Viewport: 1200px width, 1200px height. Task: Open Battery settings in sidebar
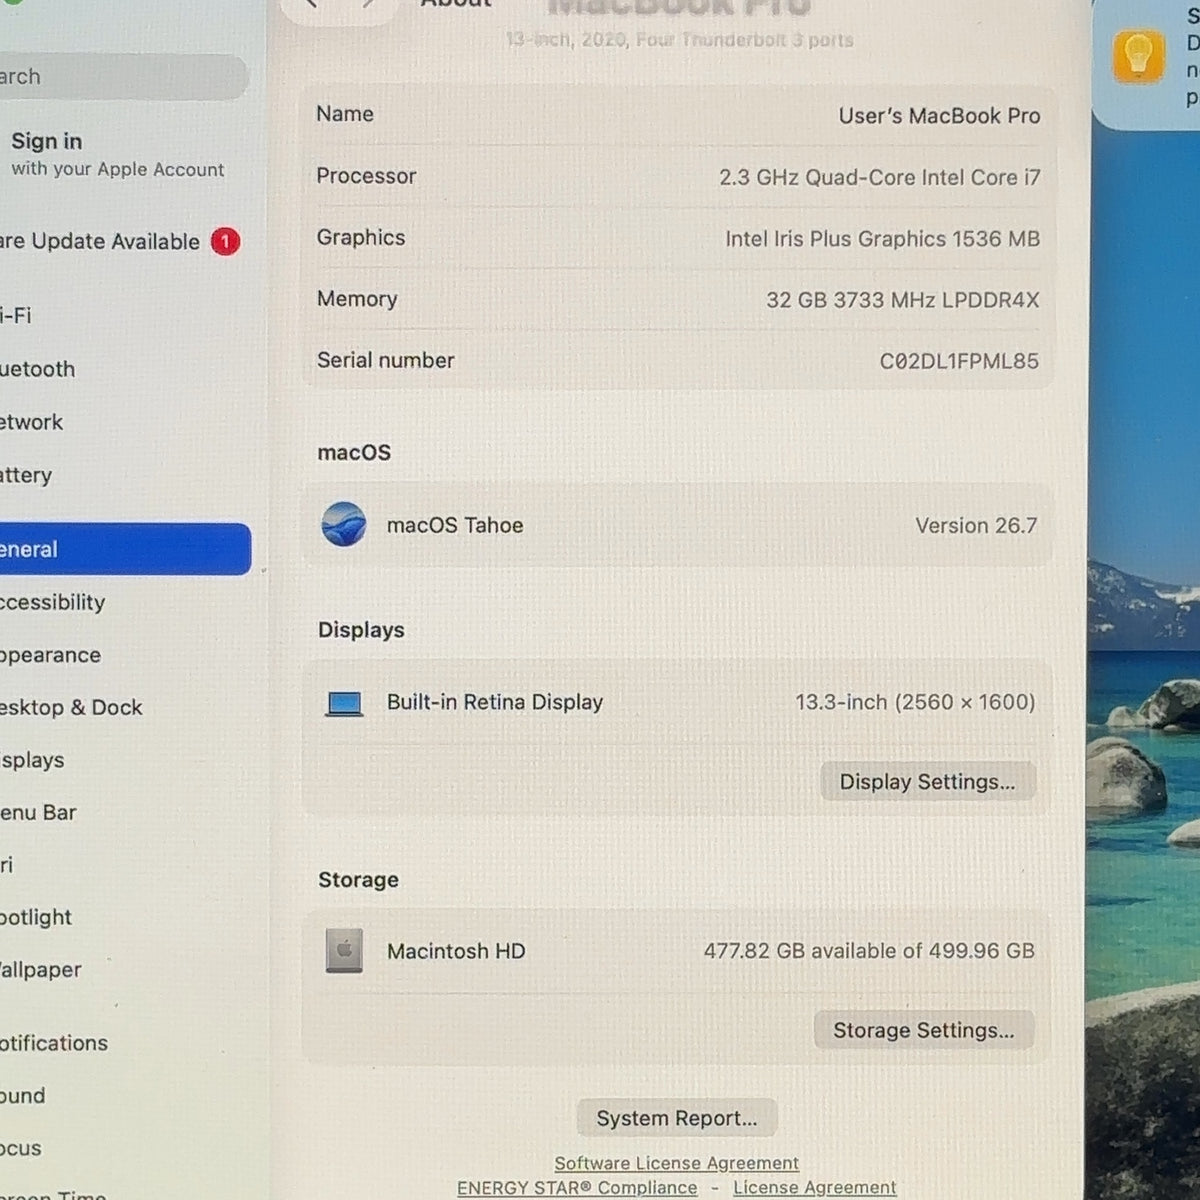click(x=26, y=475)
